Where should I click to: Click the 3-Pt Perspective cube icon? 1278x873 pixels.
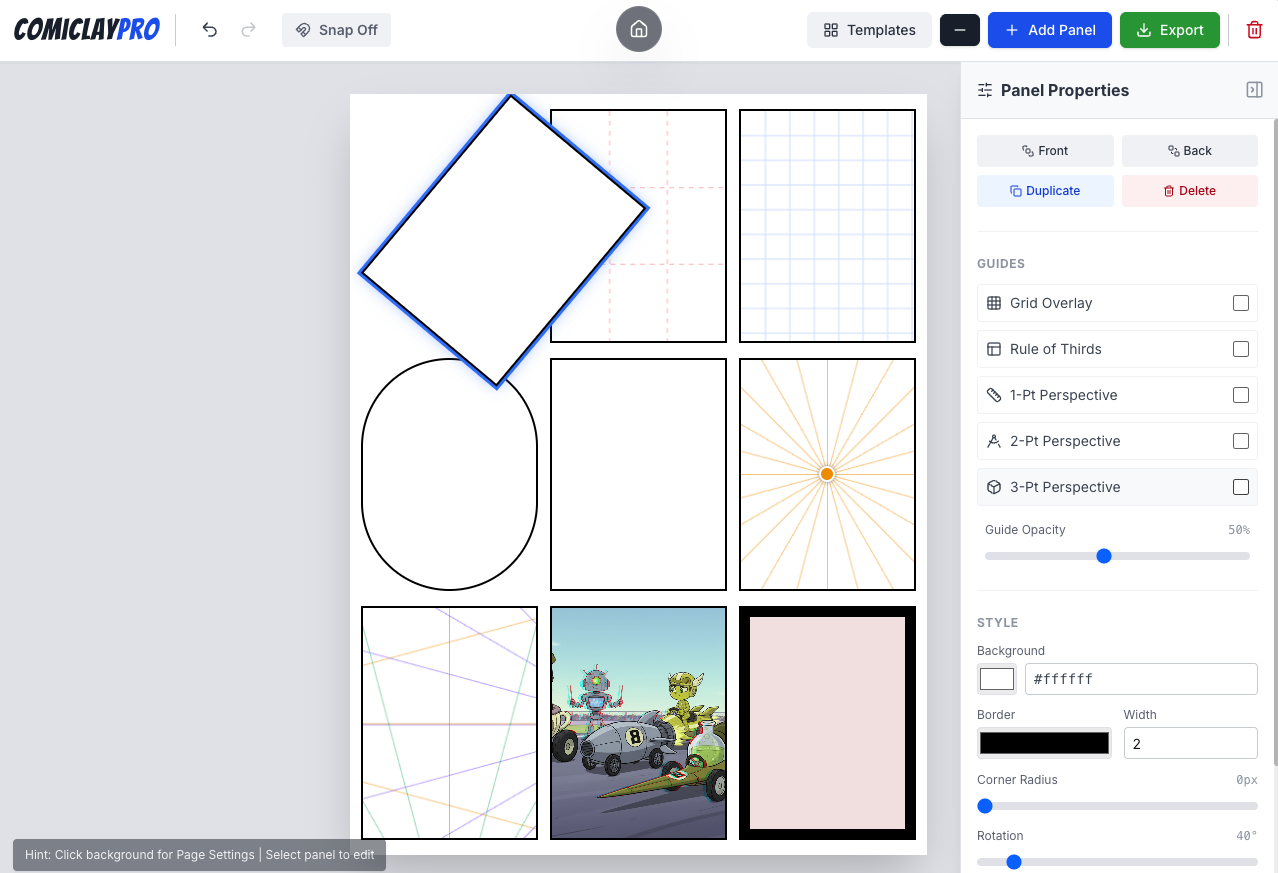coord(994,487)
